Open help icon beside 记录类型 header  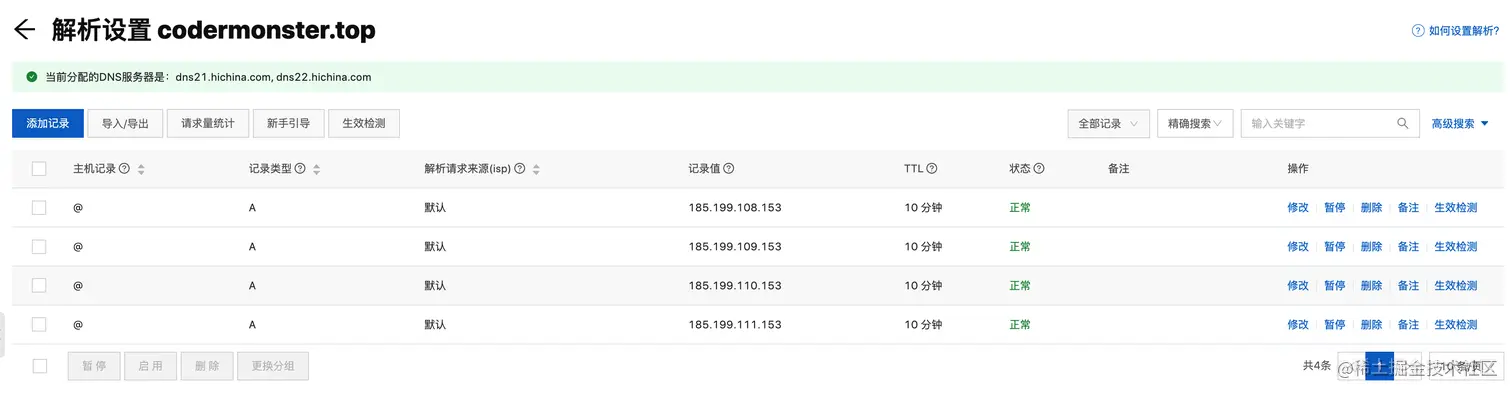(x=300, y=169)
